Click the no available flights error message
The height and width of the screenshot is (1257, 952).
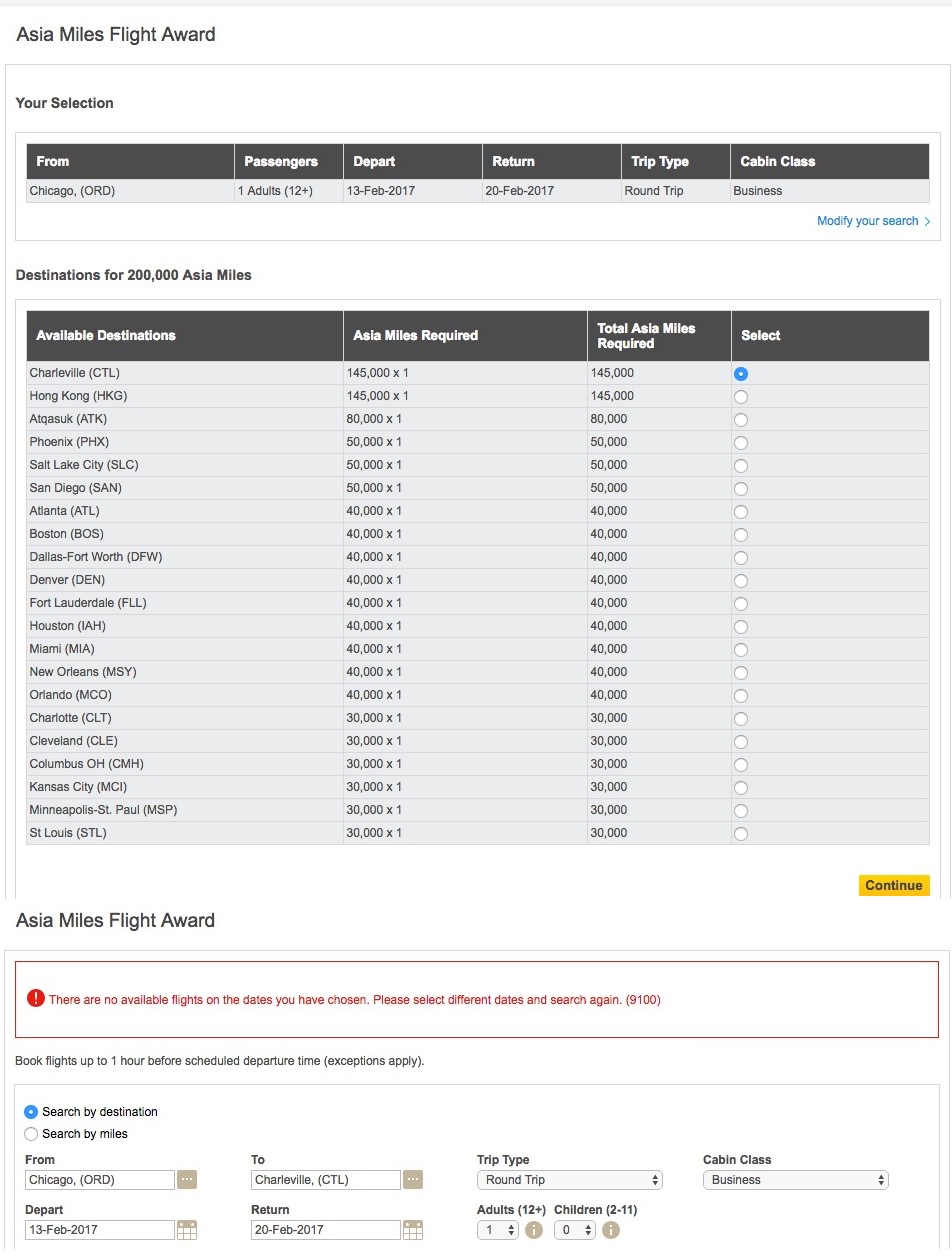click(354, 999)
